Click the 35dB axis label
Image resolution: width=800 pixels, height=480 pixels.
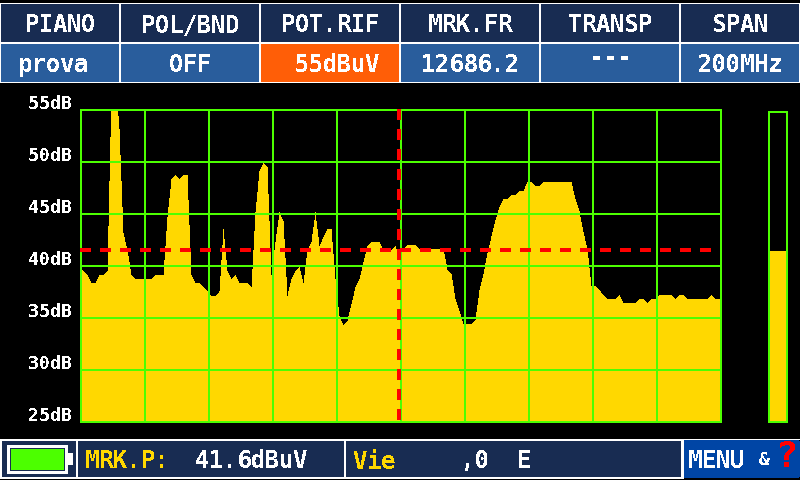[49, 311]
